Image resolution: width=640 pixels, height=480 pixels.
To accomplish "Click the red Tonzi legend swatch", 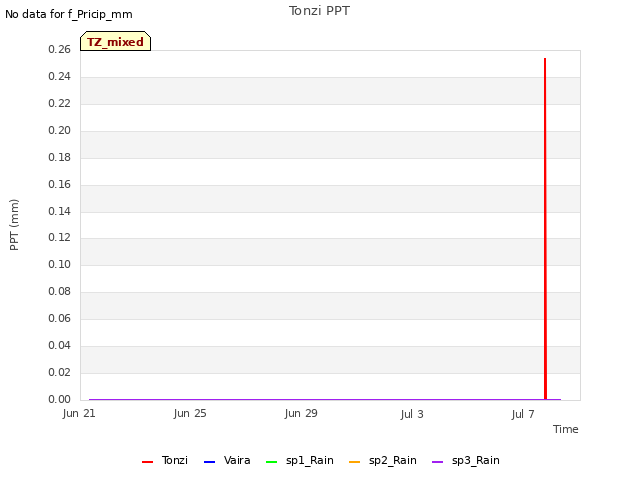I will pos(147,462).
